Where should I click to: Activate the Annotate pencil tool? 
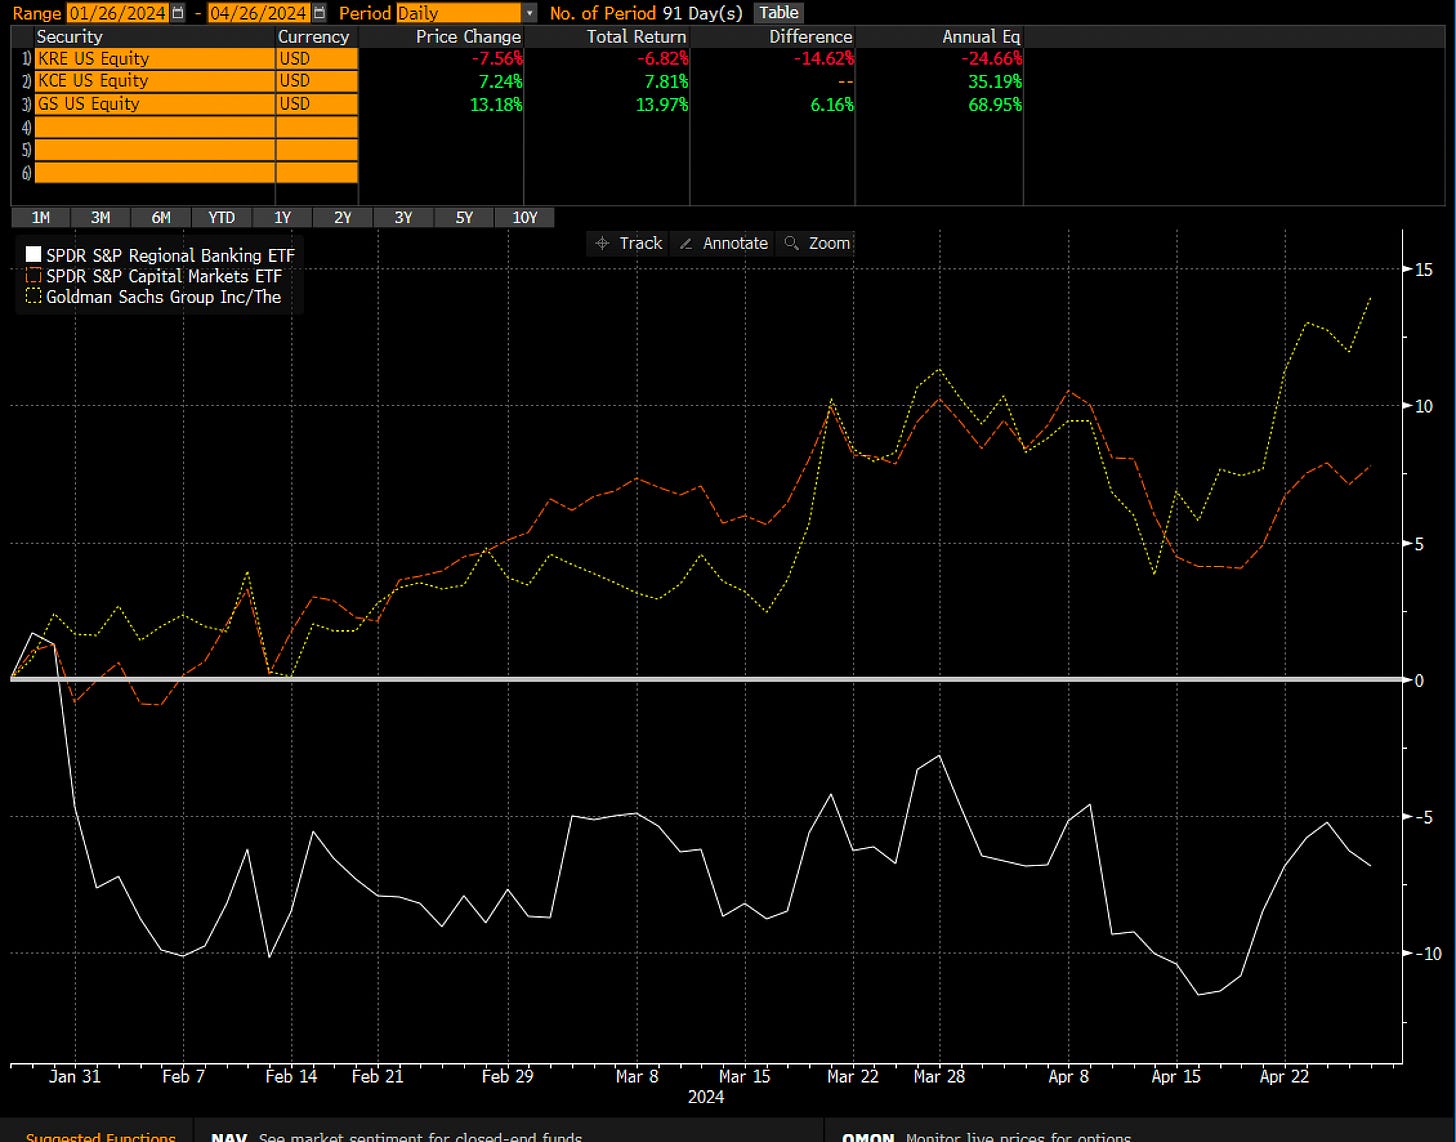pyautogui.click(x=722, y=243)
